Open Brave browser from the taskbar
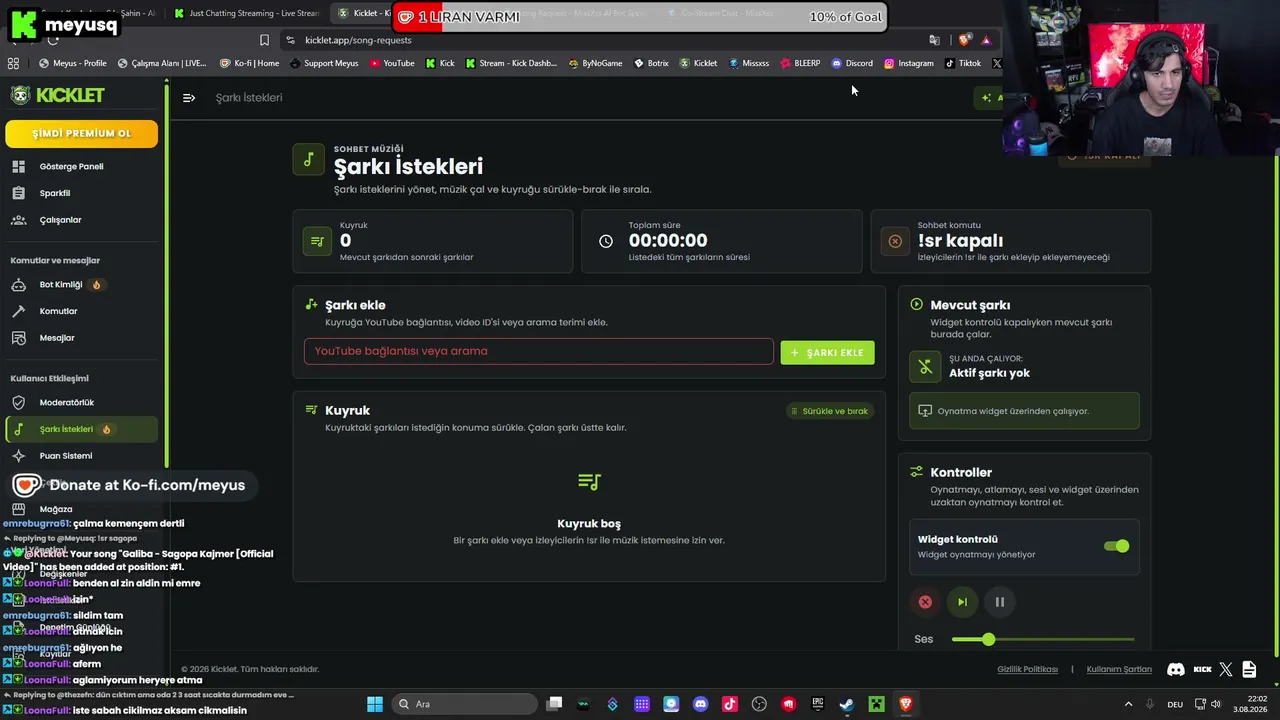This screenshot has width=1280, height=720. pyautogui.click(x=905, y=704)
